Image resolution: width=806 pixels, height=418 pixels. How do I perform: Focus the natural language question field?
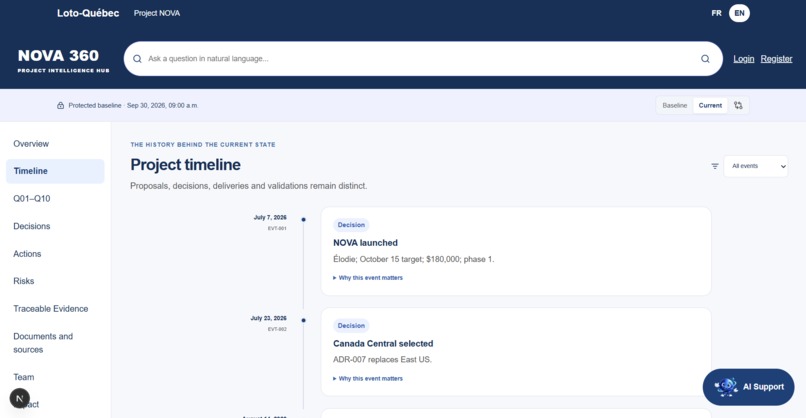[422, 59]
